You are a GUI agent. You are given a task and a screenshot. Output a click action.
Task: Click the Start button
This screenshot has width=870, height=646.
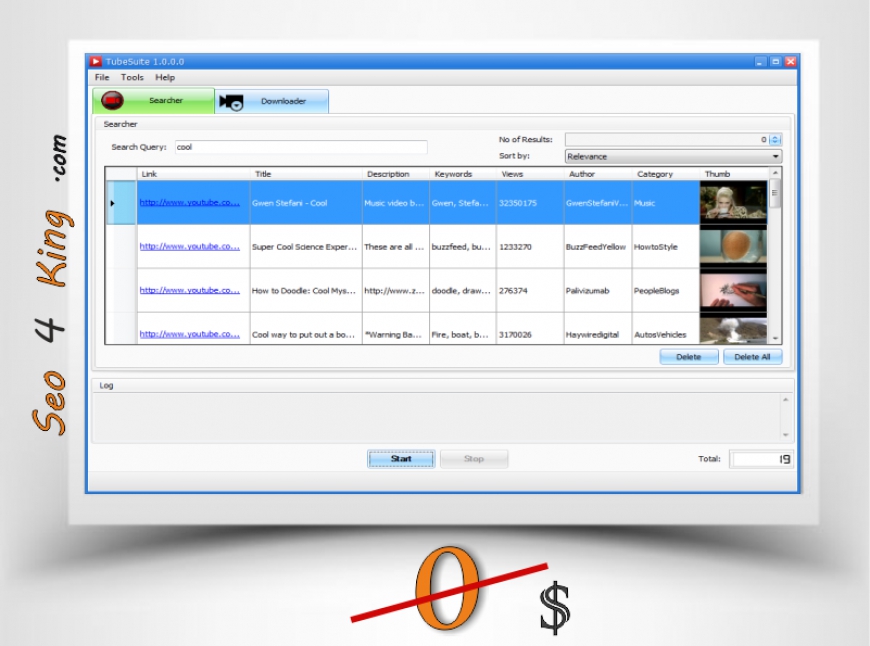tap(401, 459)
